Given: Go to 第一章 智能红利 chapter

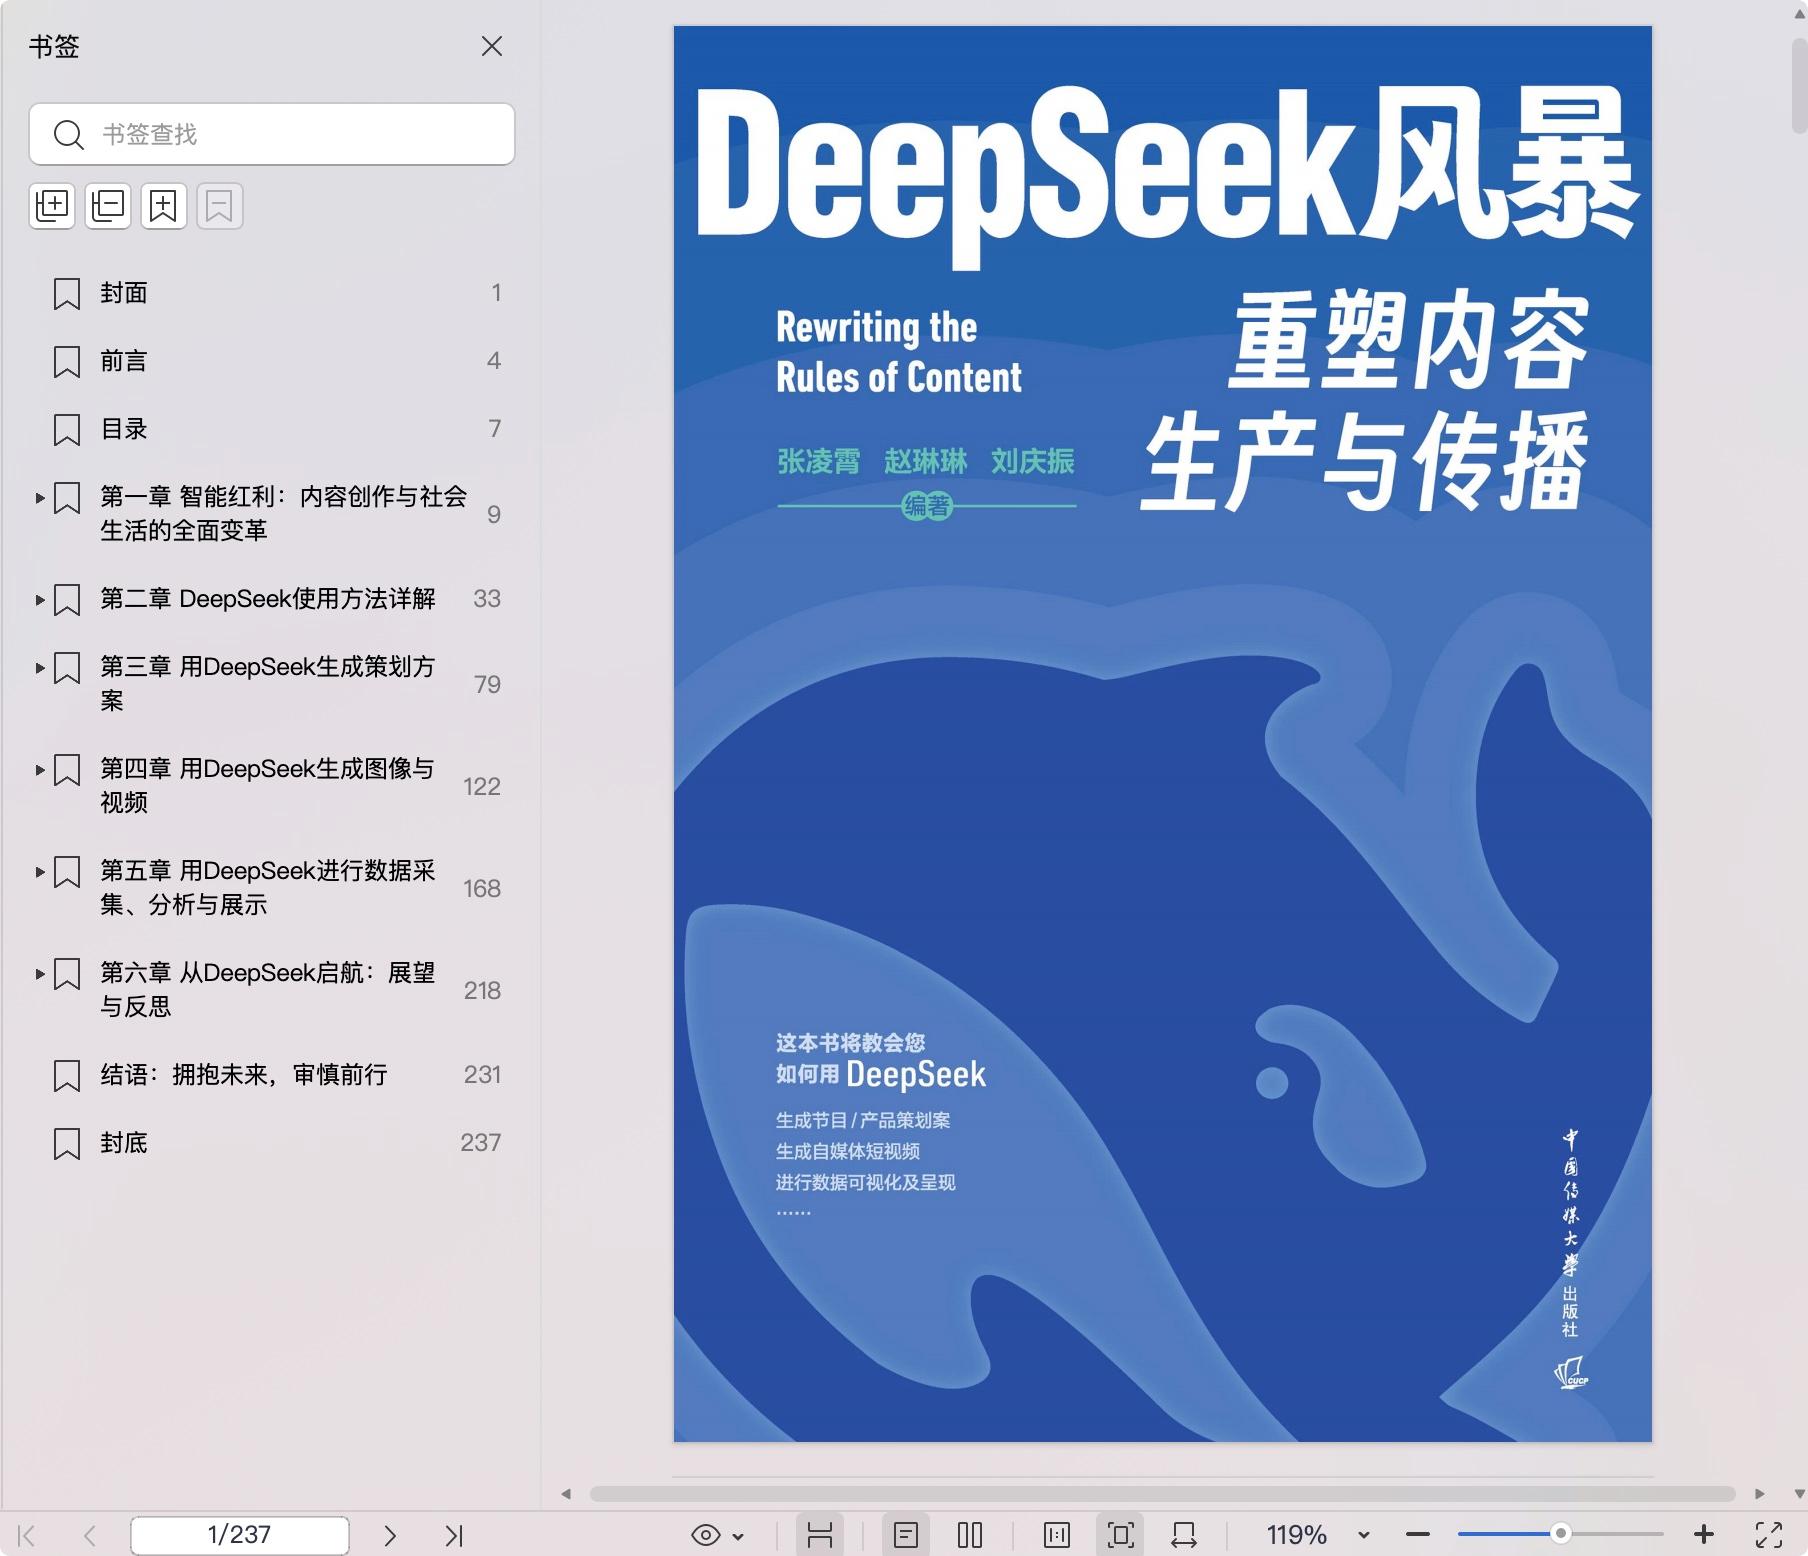Looking at the screenshot, I should coord(283,514).
